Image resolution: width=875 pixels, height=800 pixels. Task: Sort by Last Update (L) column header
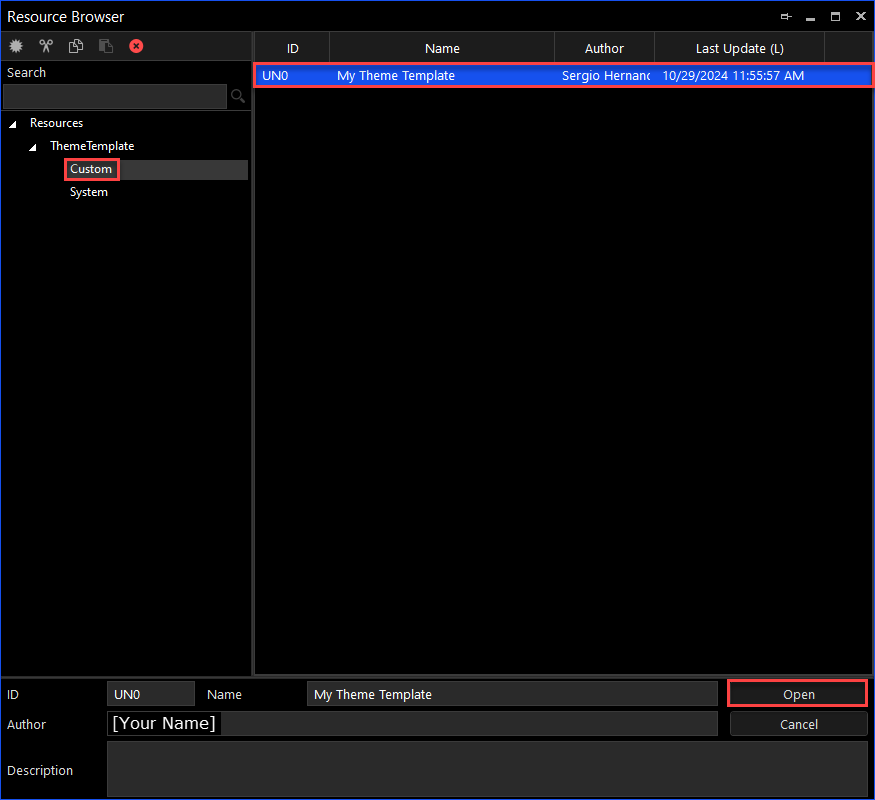(739, 49)
